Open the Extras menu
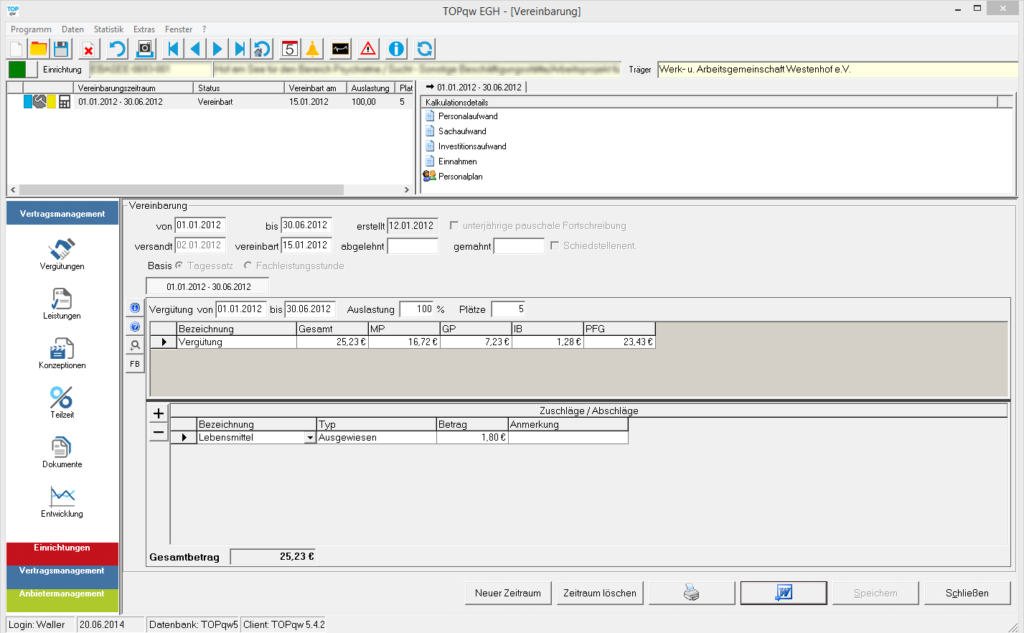The height and width of the screenshot is (633, 1024). 144,30
